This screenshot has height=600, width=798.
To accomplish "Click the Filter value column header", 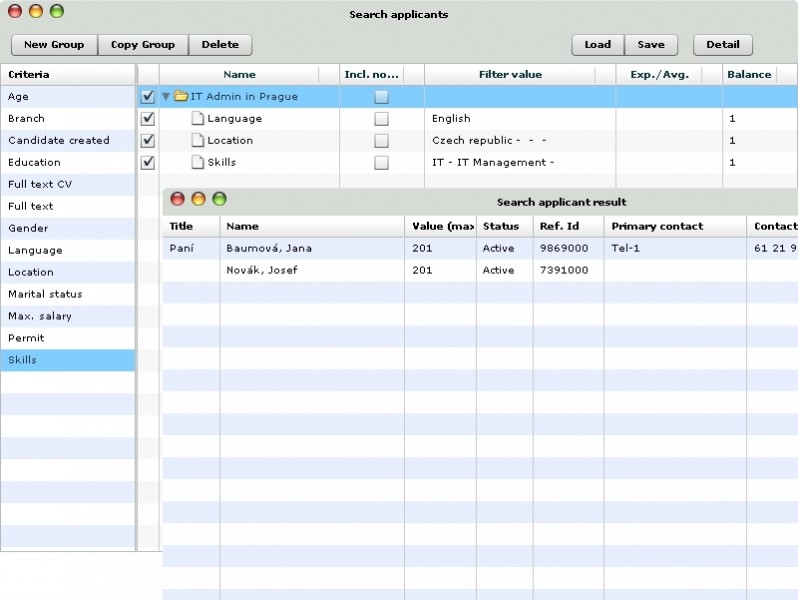I will (x=510, y=75).
